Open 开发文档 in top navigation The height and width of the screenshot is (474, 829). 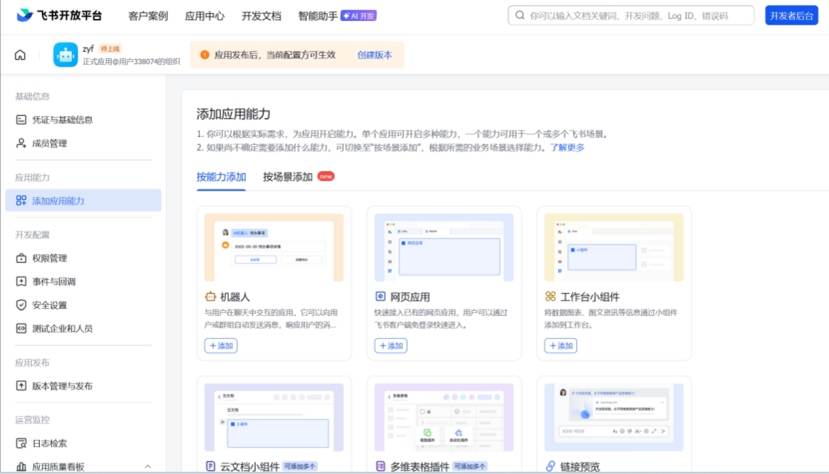(261, 16)
